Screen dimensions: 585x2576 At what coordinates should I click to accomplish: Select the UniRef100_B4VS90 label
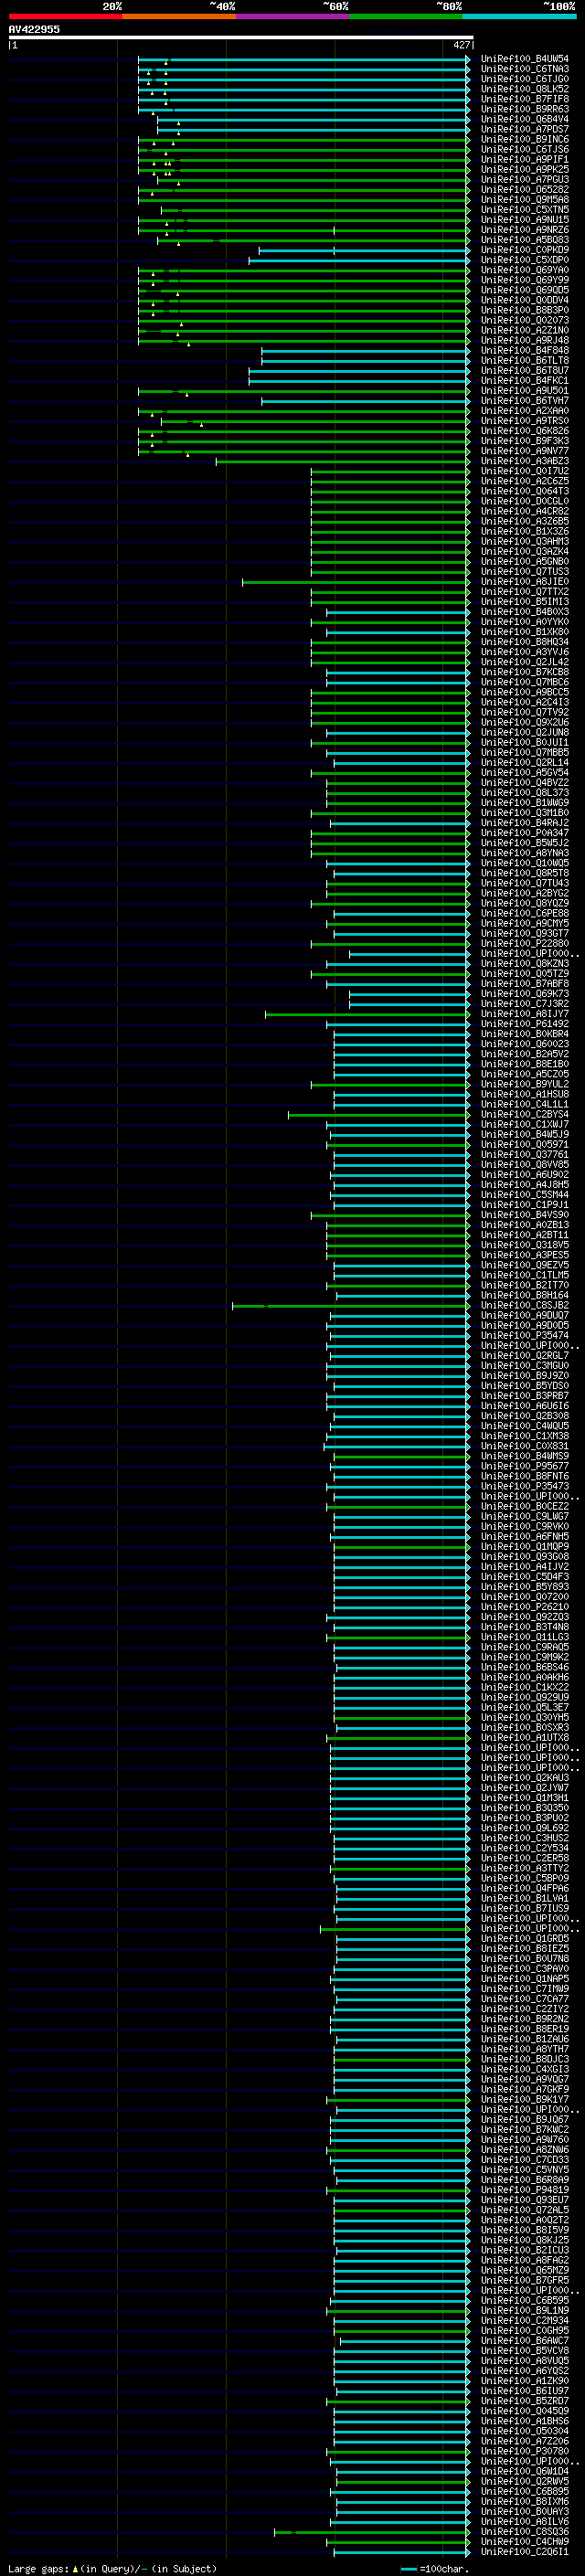click(525, 1214)
